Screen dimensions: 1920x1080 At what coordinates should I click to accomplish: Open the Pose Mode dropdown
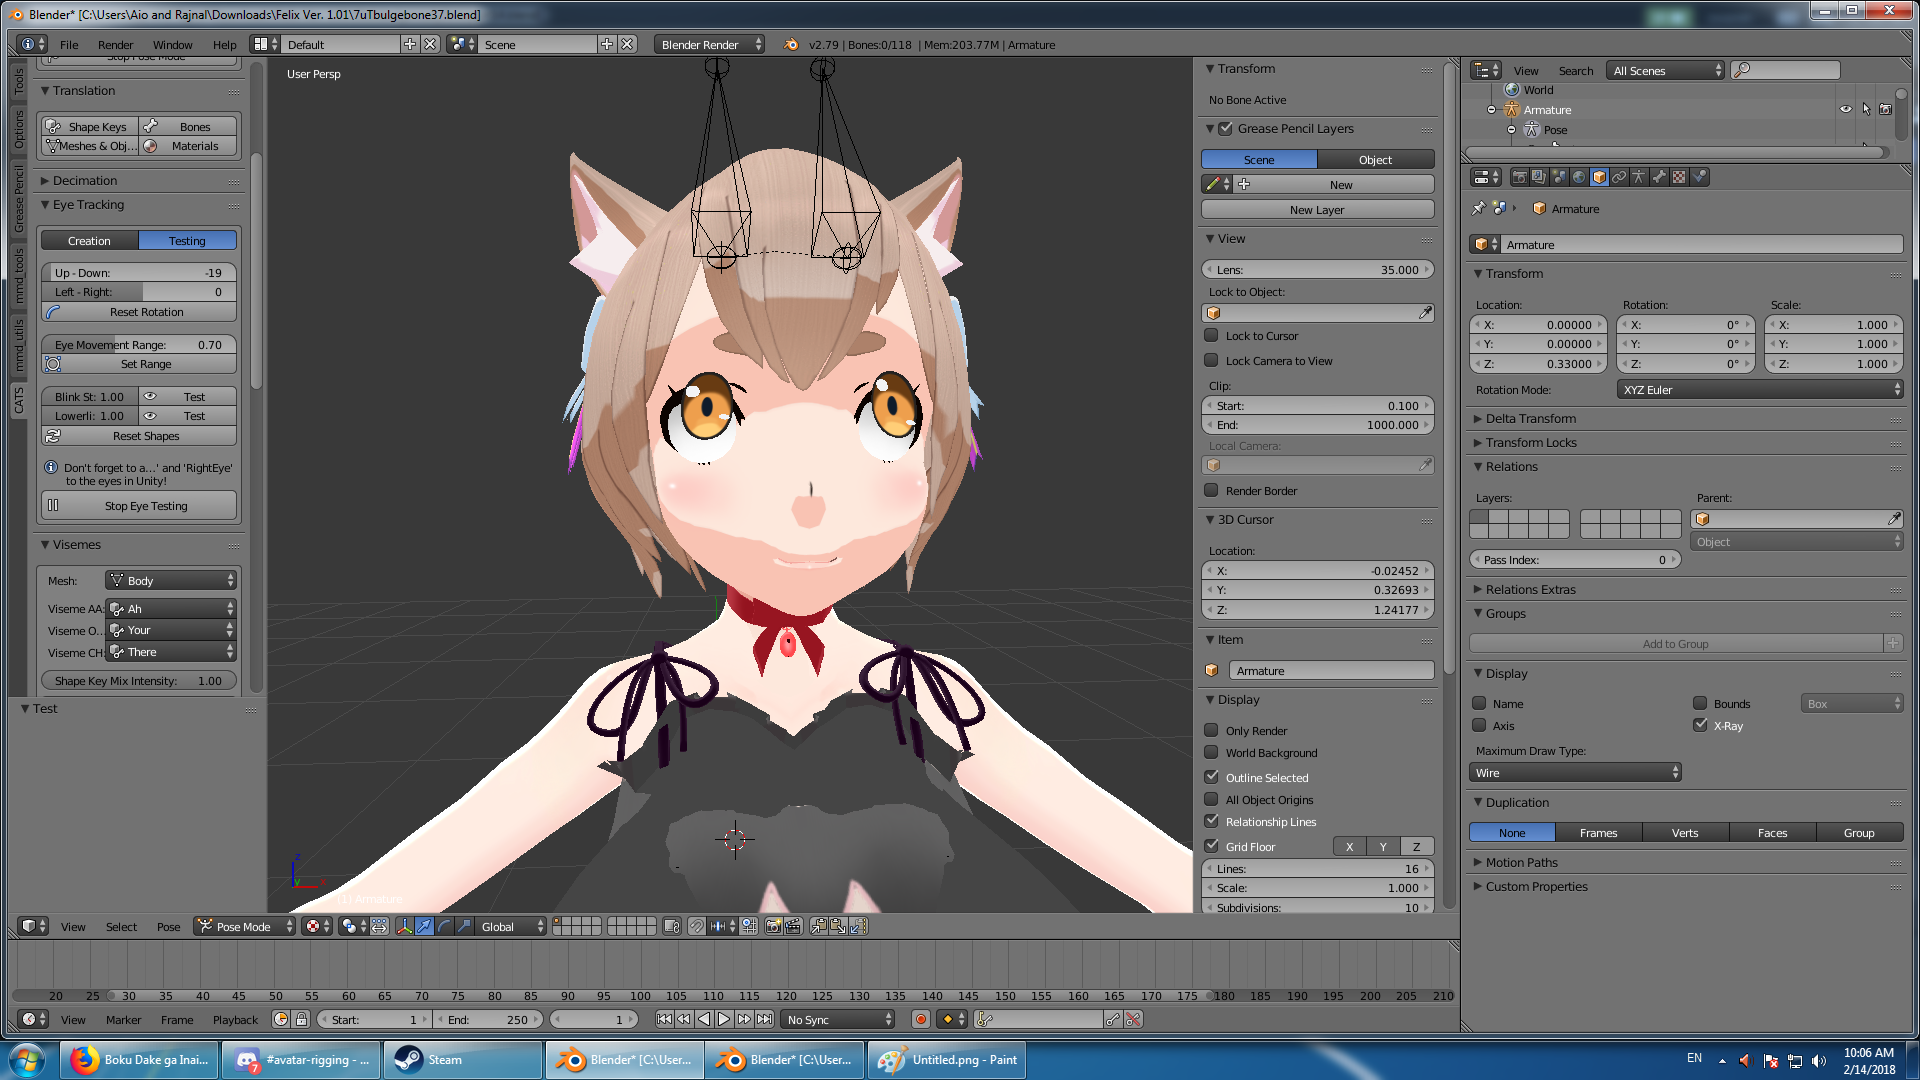(245, 926)
